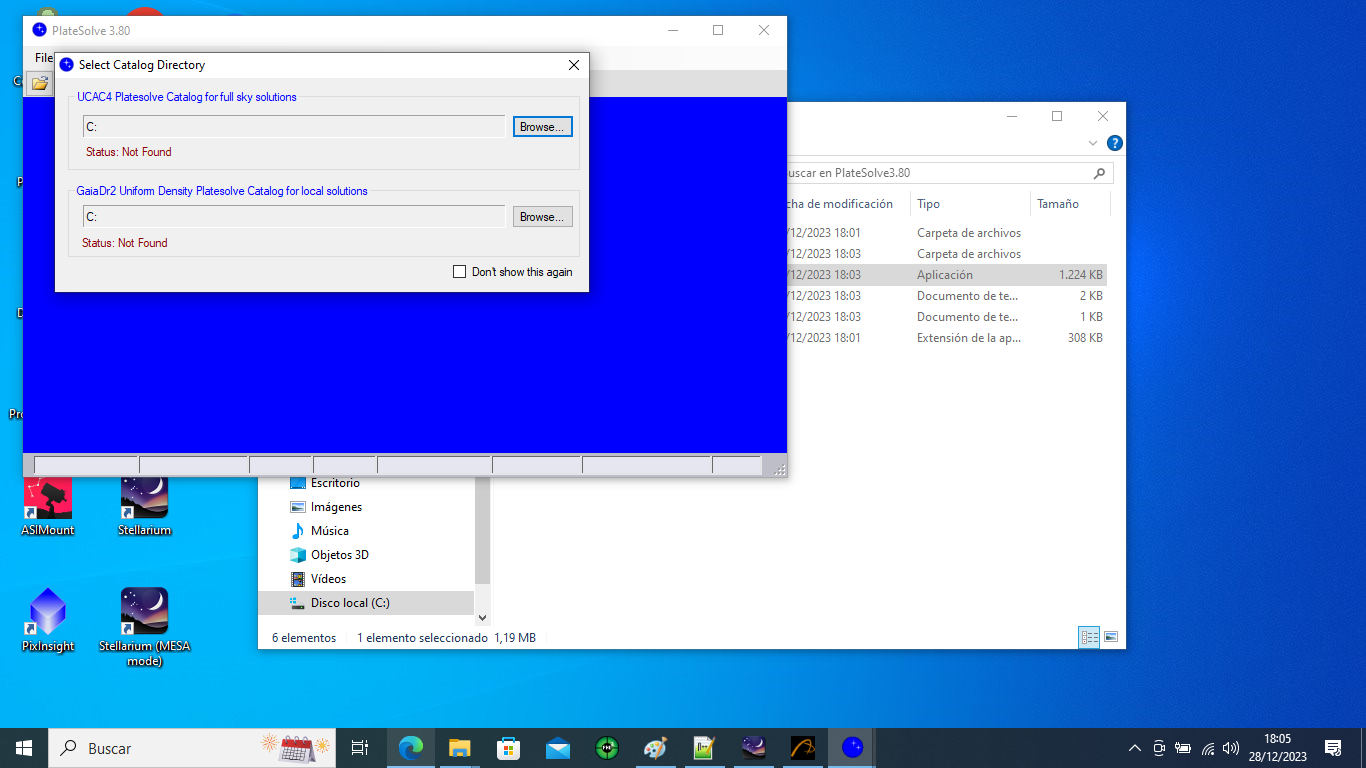Select the Aplicación file row in Explorer

pyautogui.click(x=947, y=275)
